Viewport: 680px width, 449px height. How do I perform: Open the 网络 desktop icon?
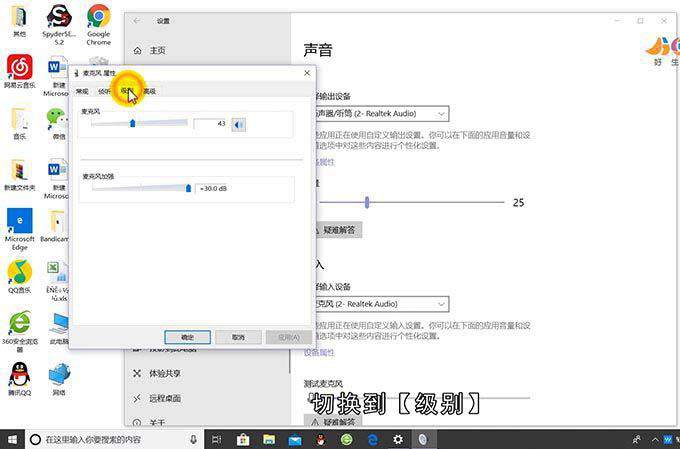pyautogui.click(x=59, y=379)
